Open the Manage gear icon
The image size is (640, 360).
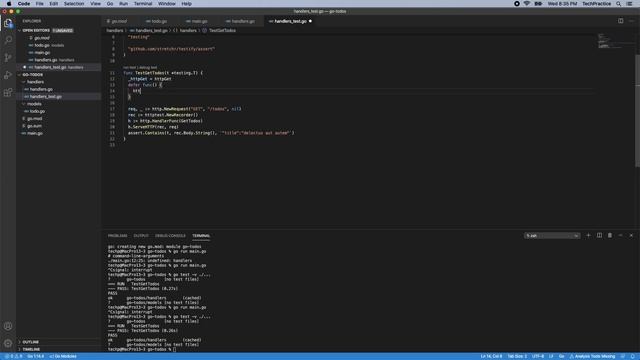[8, 343]
